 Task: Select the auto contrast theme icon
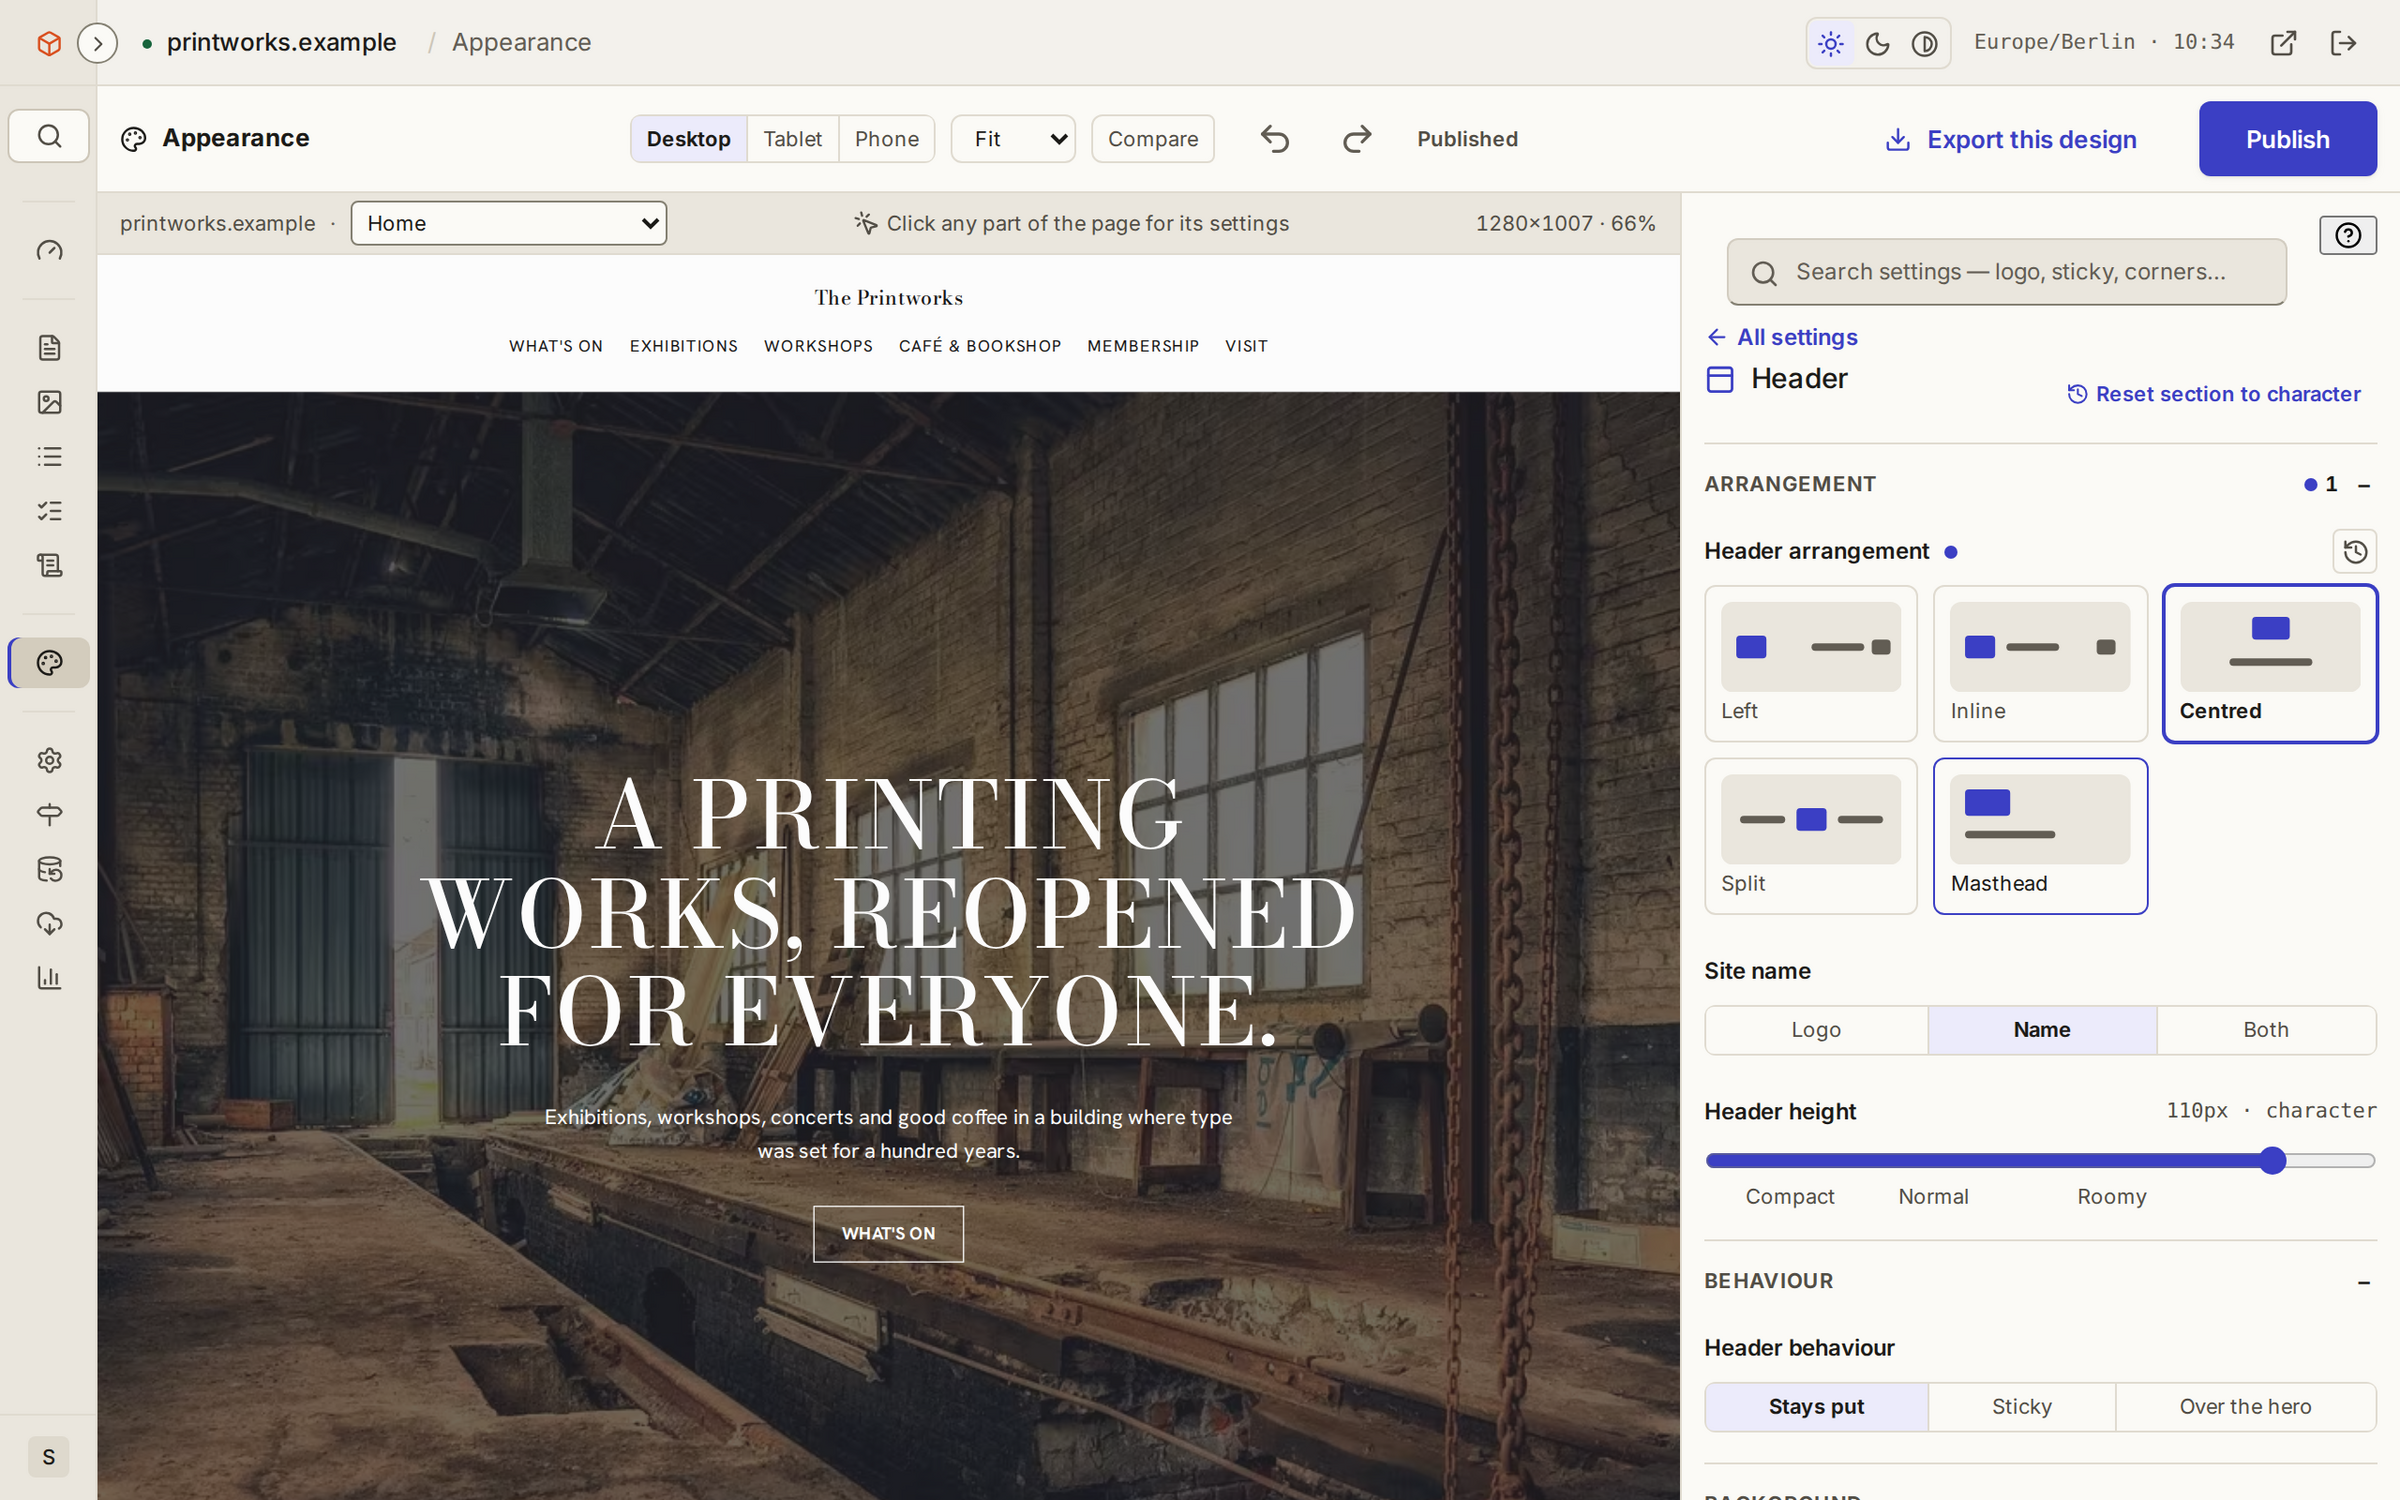point(1924,43)
